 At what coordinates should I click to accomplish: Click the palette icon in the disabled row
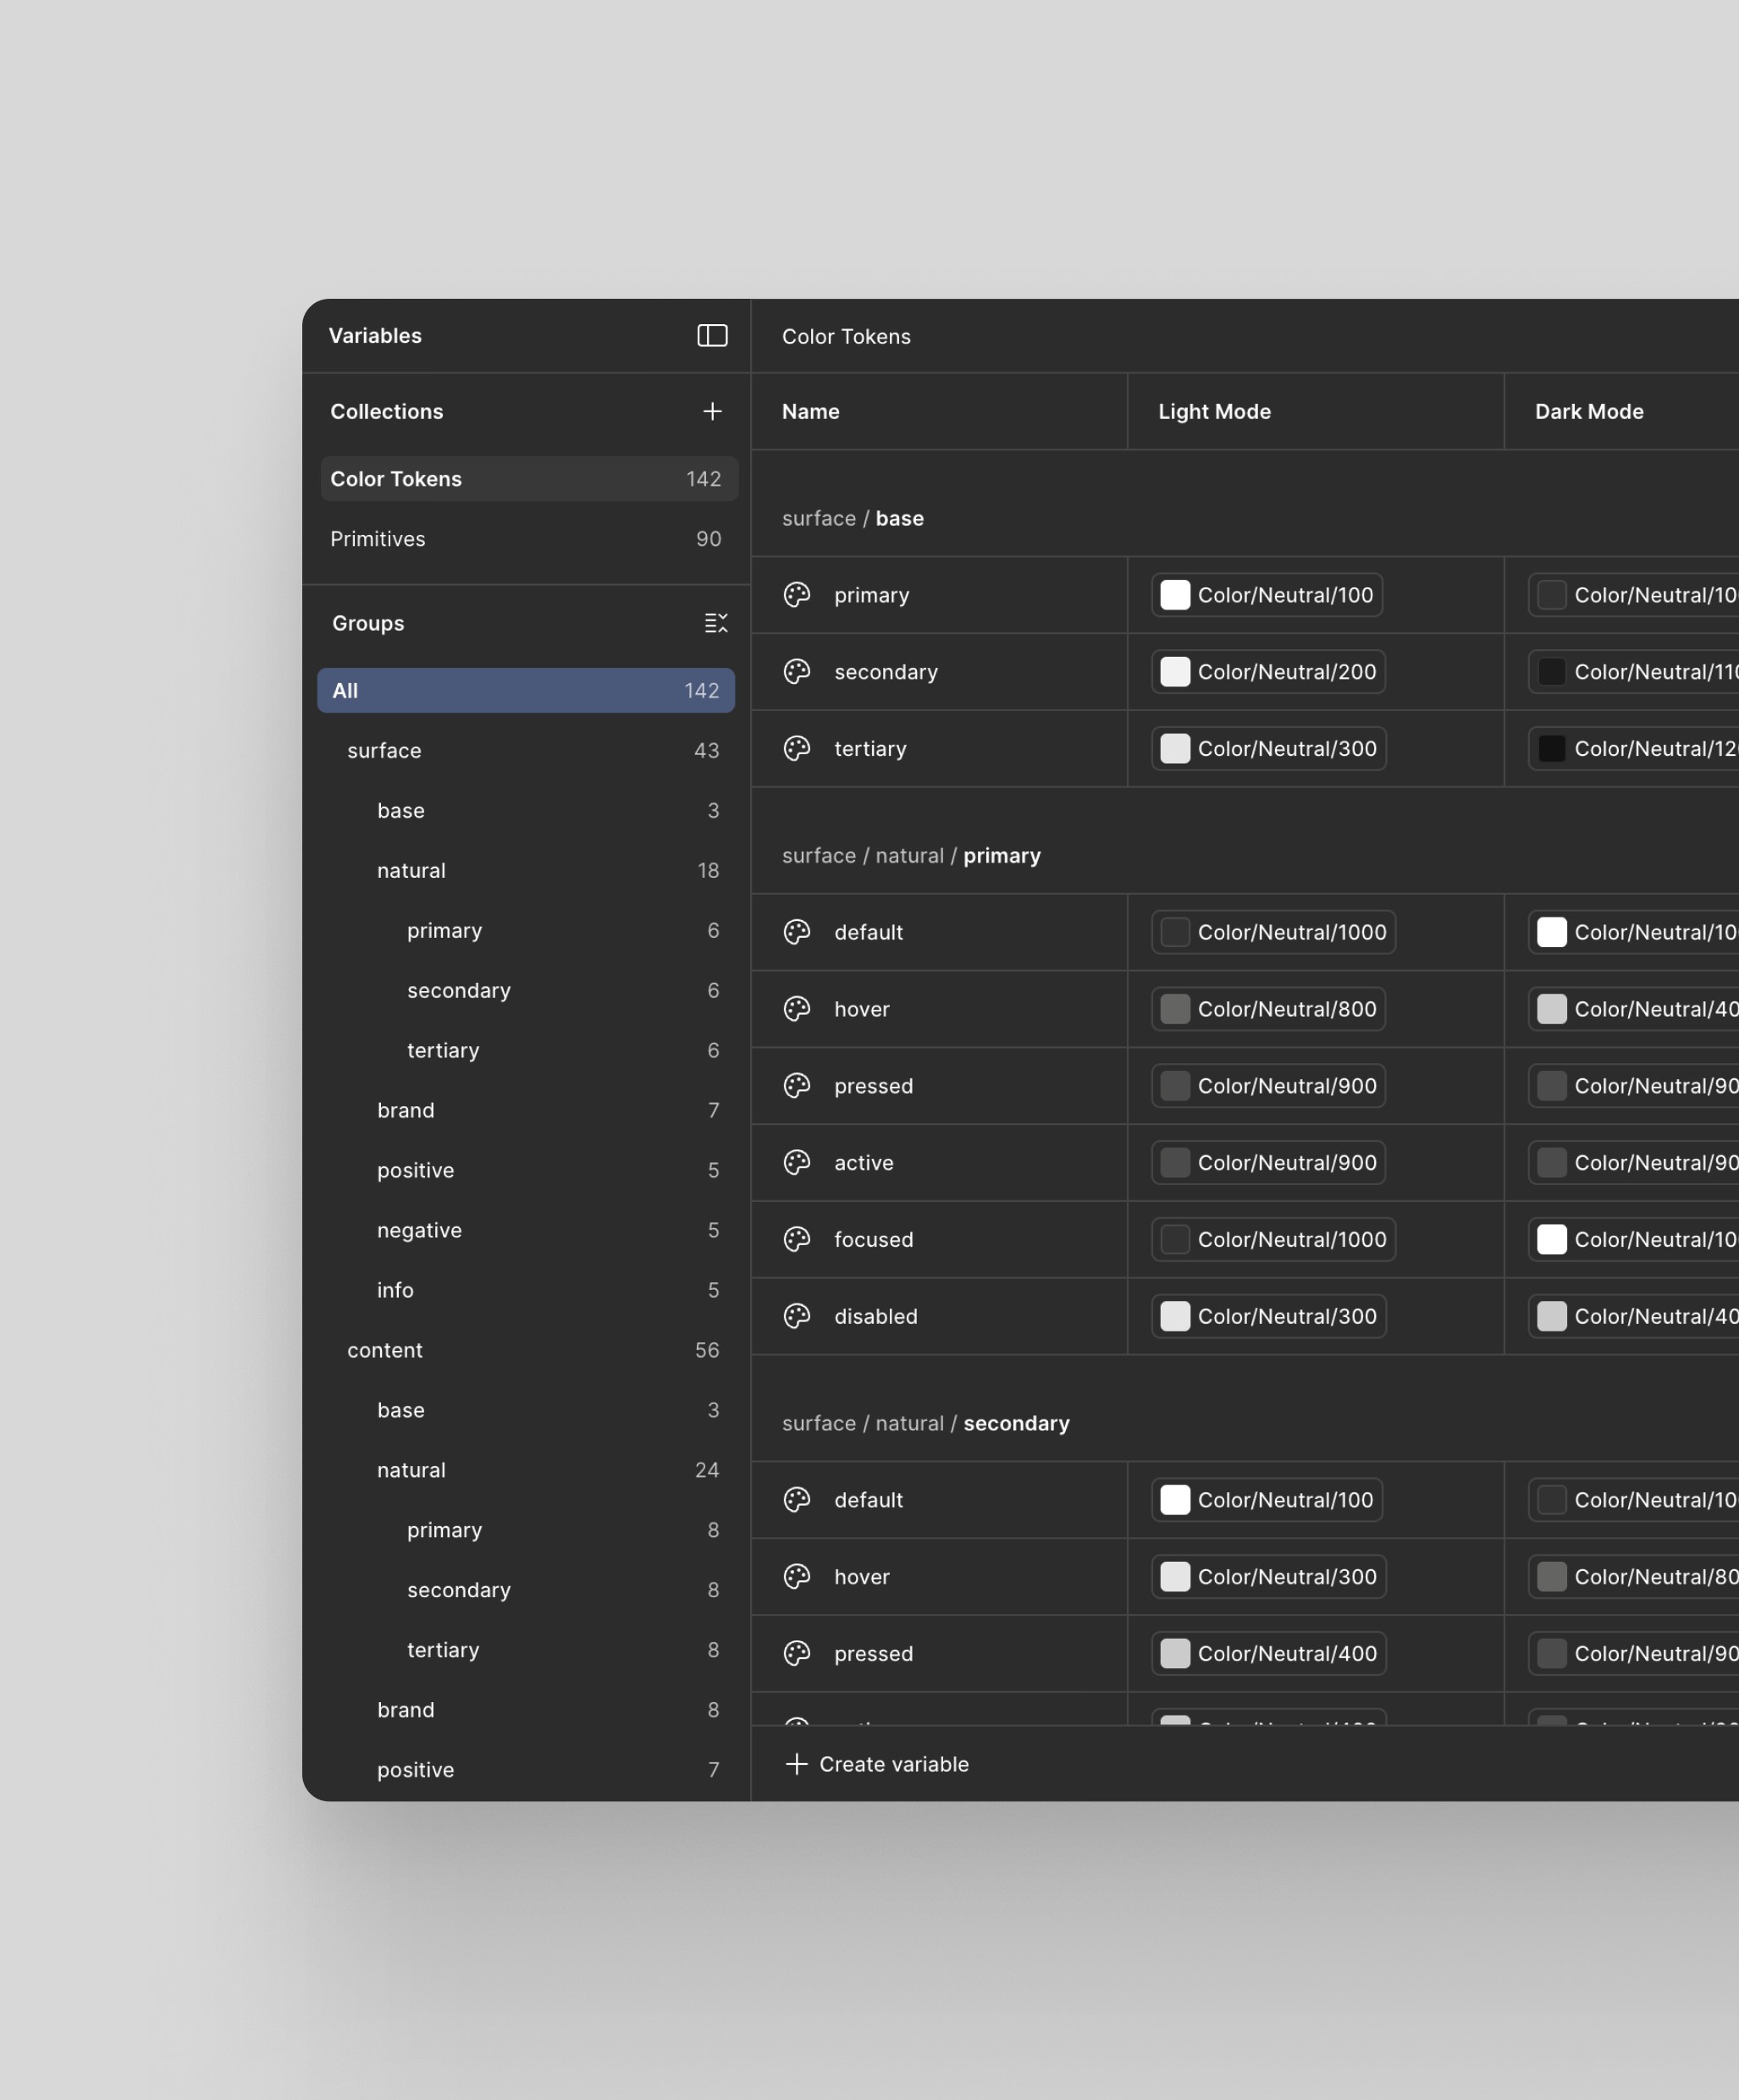pyautogui.click(x=797, y=1315)
